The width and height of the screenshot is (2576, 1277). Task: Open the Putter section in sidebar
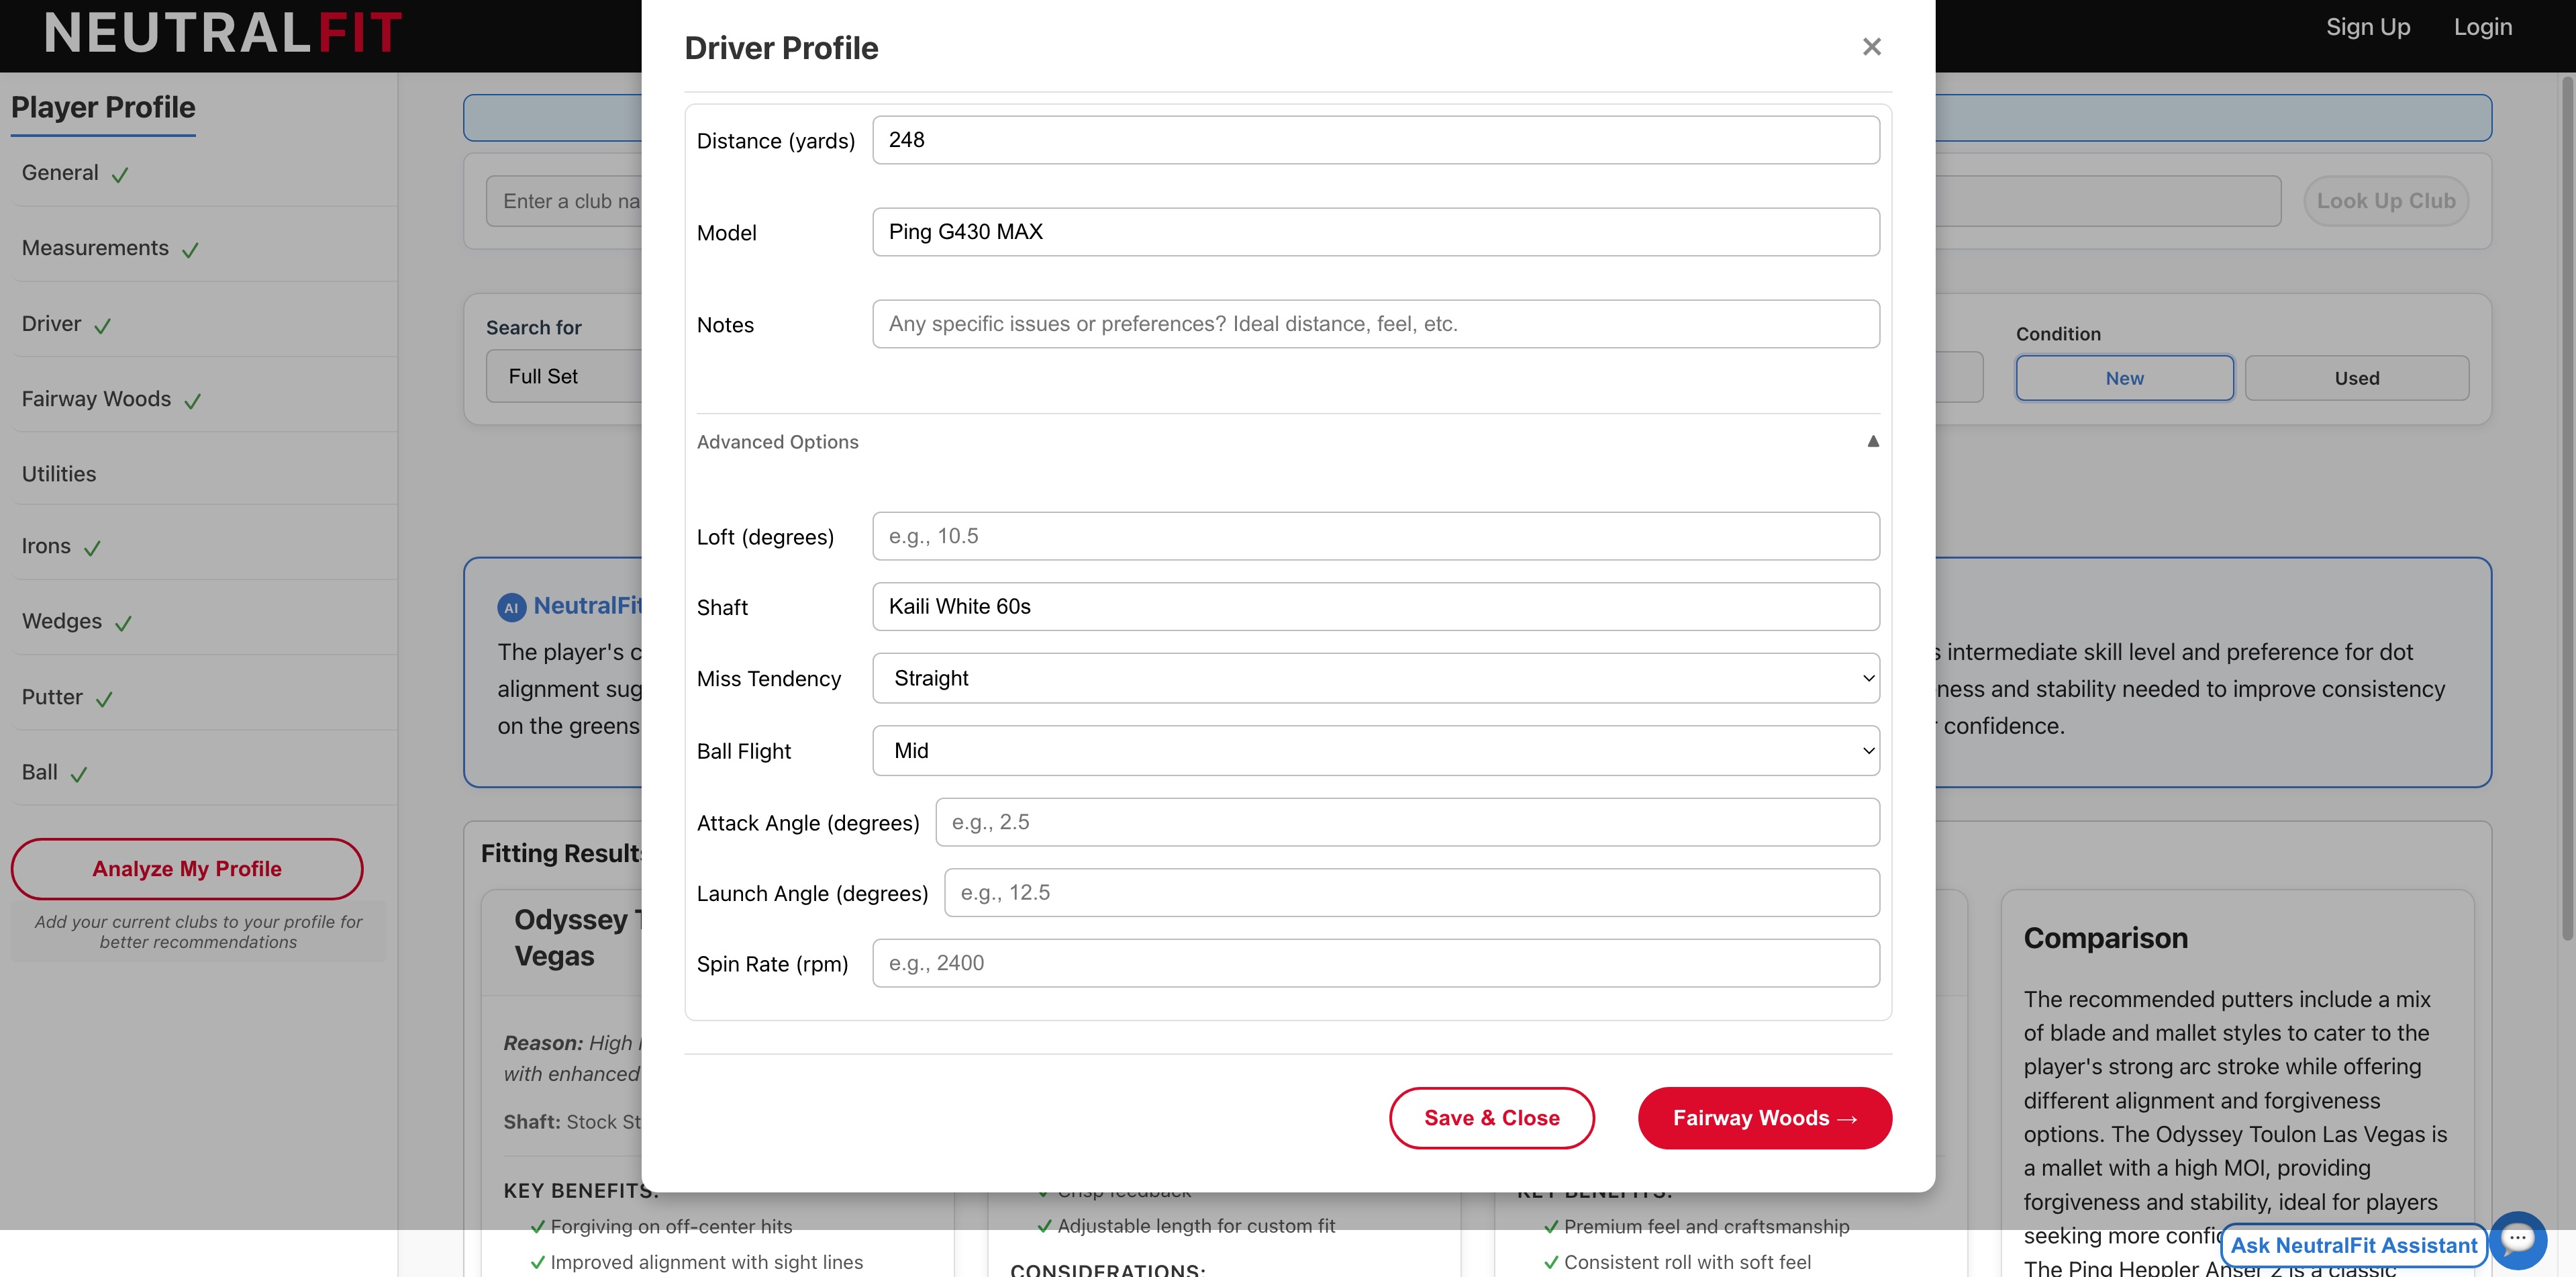pos(52,697)
